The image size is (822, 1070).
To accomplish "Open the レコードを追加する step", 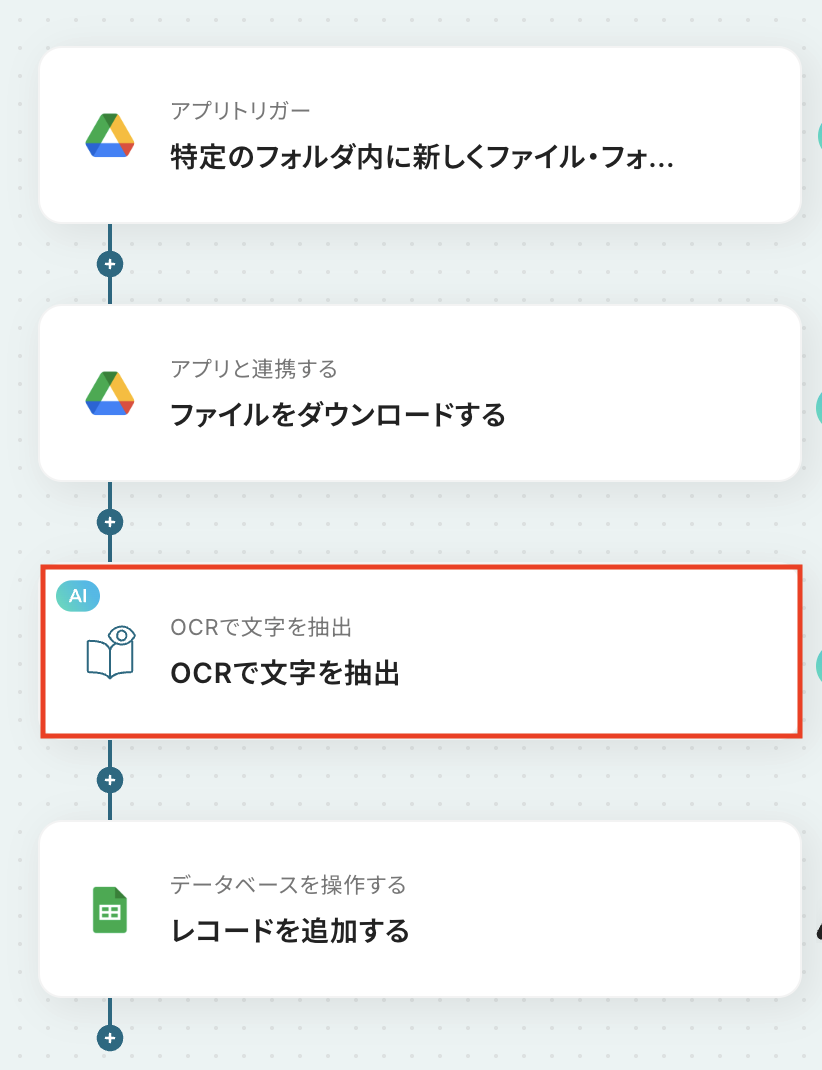I will coord(420,909).
